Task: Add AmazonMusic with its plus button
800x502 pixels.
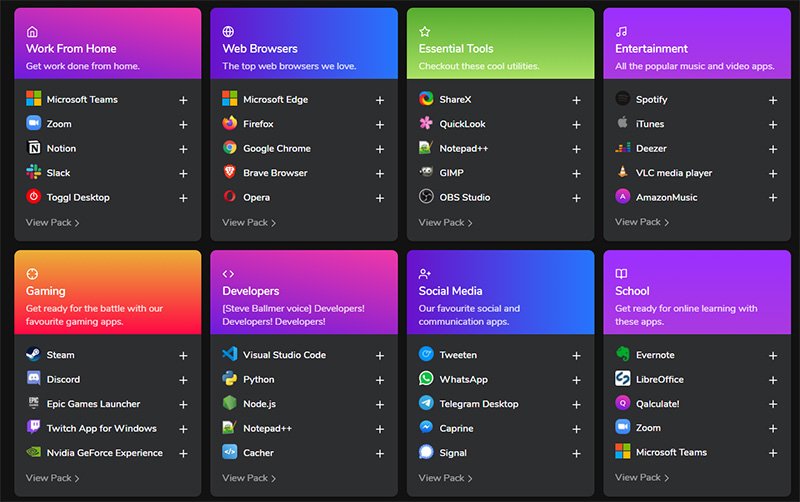Action: point(772,197)
